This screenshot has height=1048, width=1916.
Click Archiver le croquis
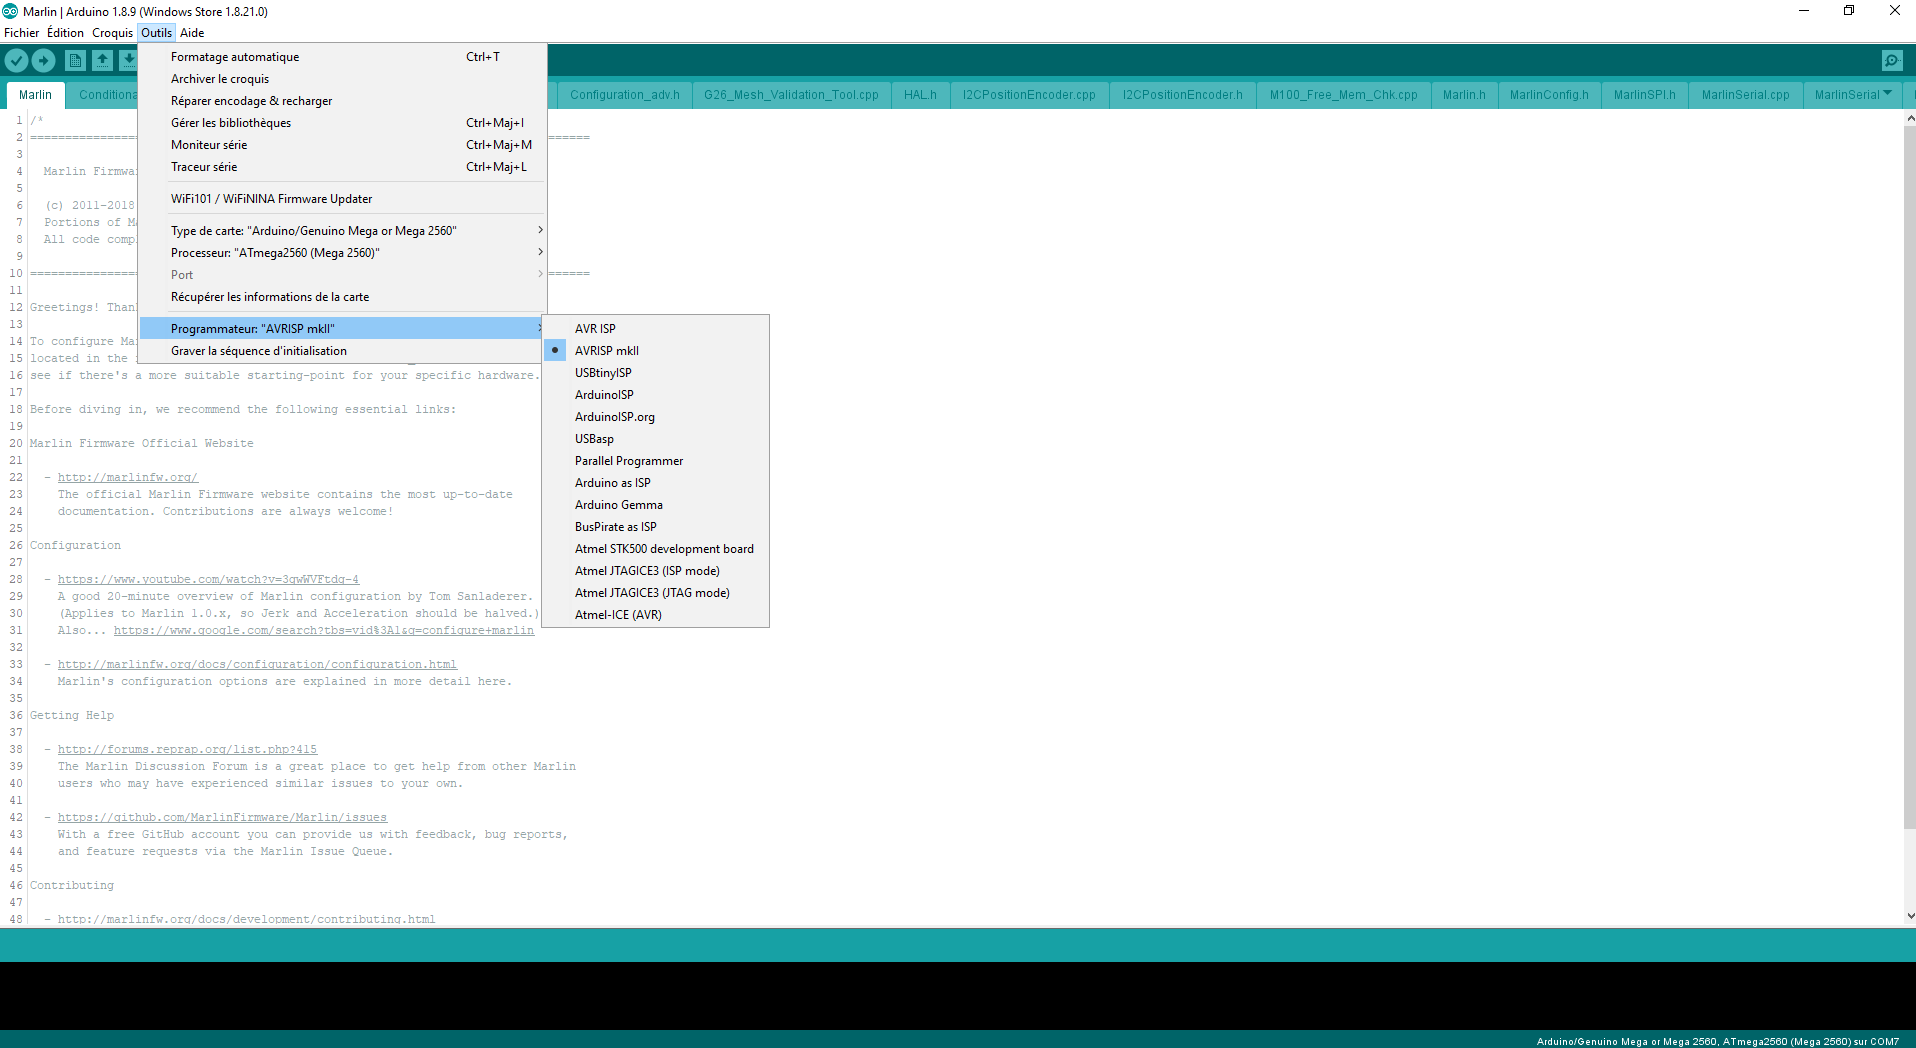coord(343,79)
